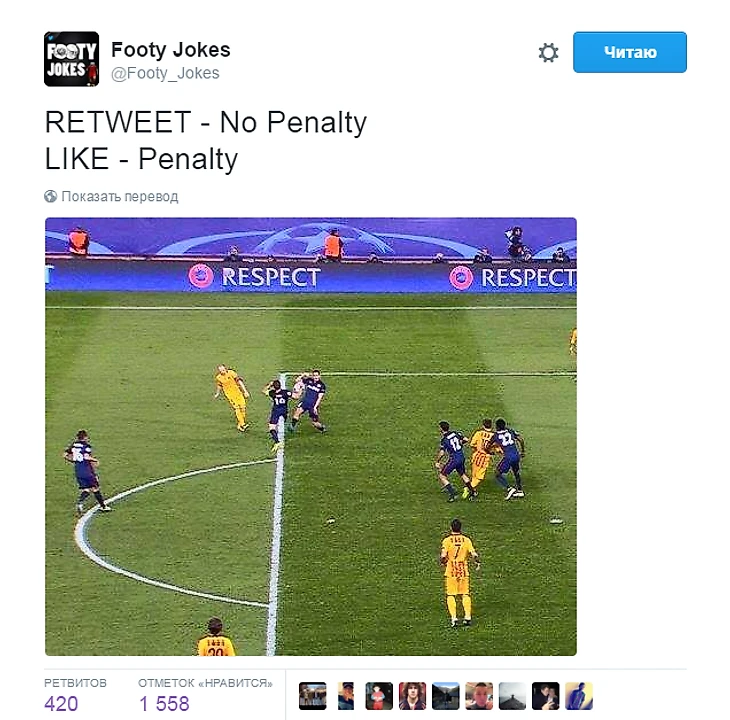Open the avatar of the person wearing a cap

click(346, 696)
